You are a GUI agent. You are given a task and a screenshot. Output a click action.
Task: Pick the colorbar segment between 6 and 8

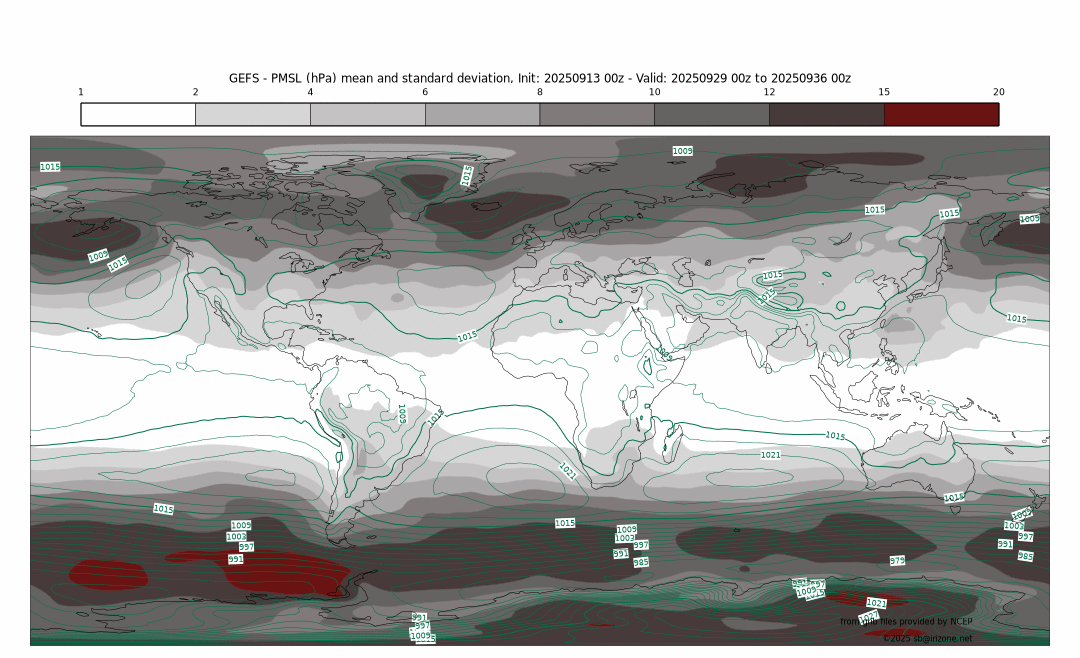482,114
